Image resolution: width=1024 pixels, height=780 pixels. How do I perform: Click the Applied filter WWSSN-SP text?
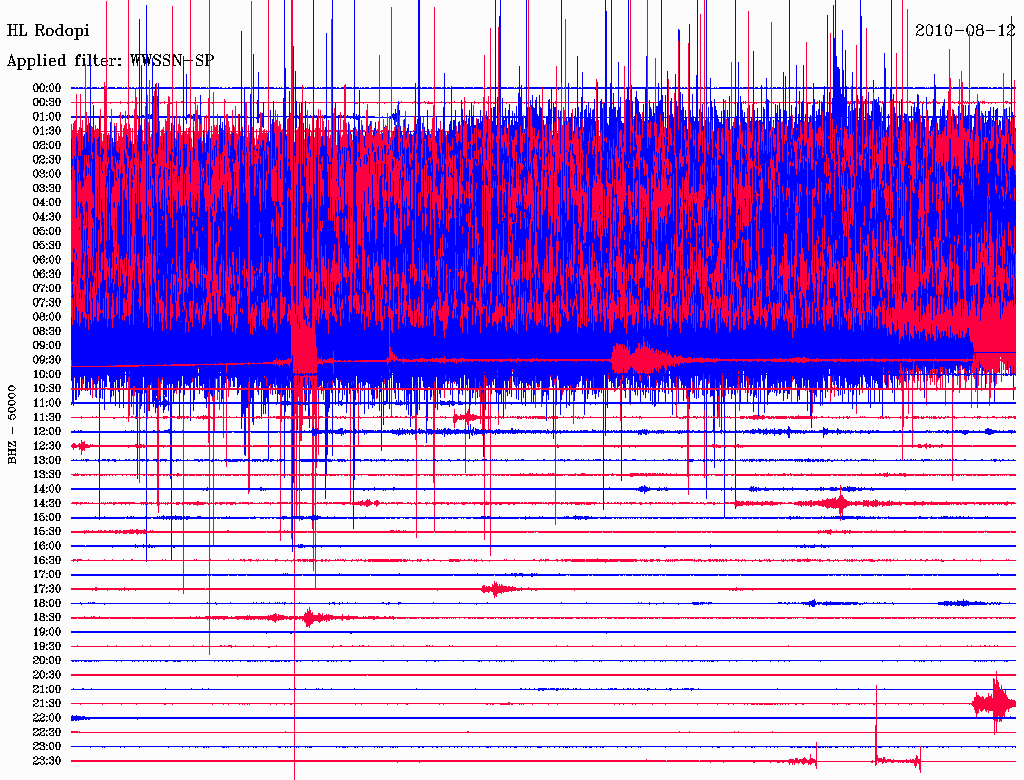[110, 61]
